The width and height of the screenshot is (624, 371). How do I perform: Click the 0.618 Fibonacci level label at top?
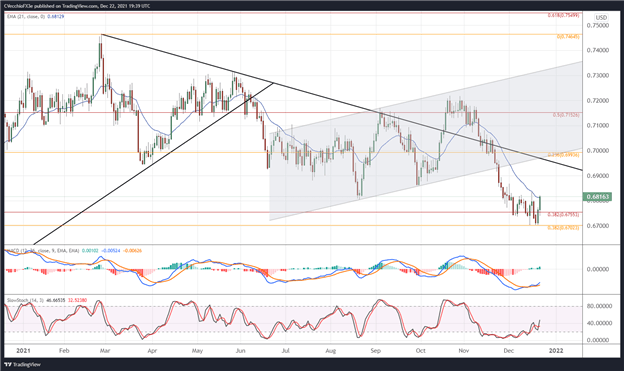pyautogui.click(x=563, y=15)
